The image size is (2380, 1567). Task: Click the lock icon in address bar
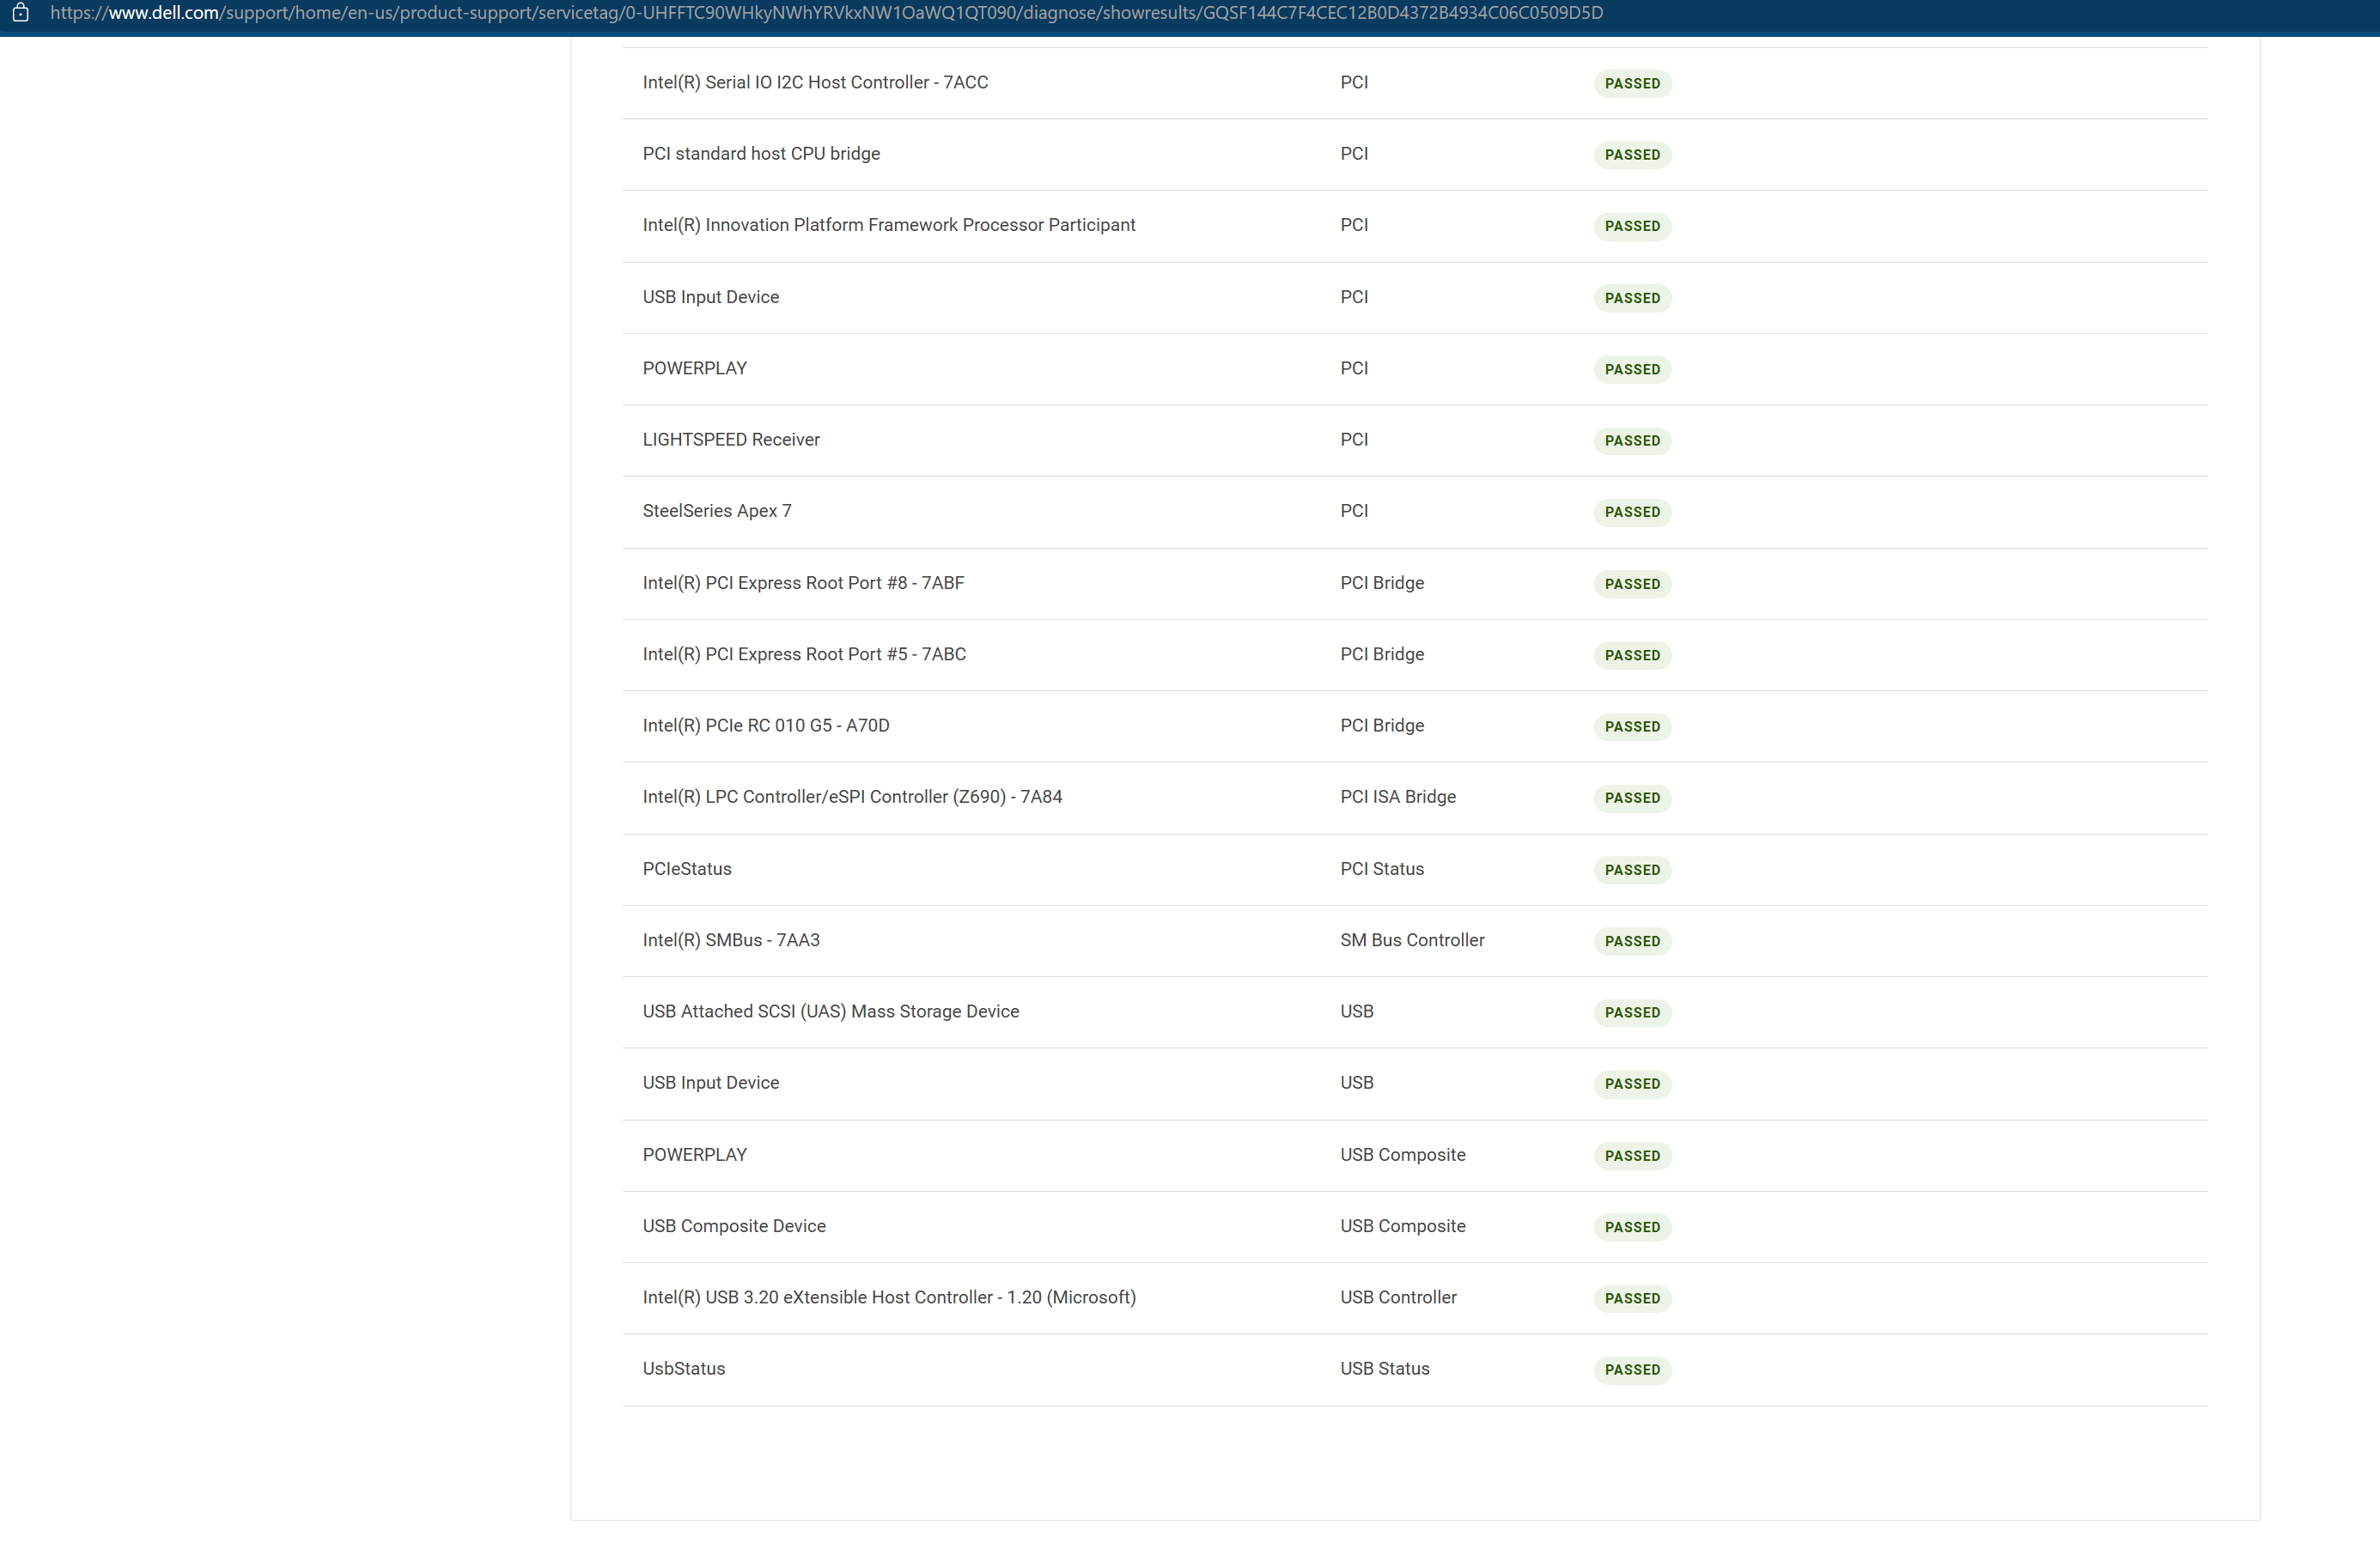point(20,13)
